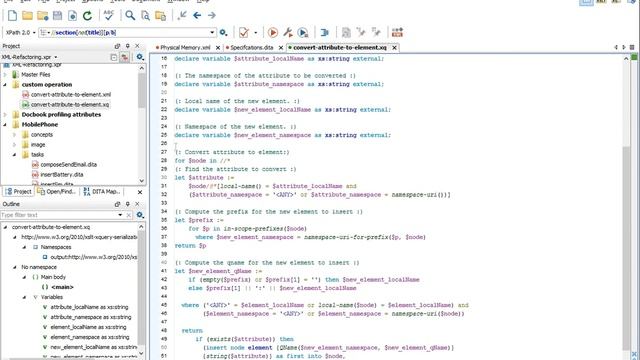Click the Find/Replace in Files icon

pyautogui.click(x=160, y=16)
